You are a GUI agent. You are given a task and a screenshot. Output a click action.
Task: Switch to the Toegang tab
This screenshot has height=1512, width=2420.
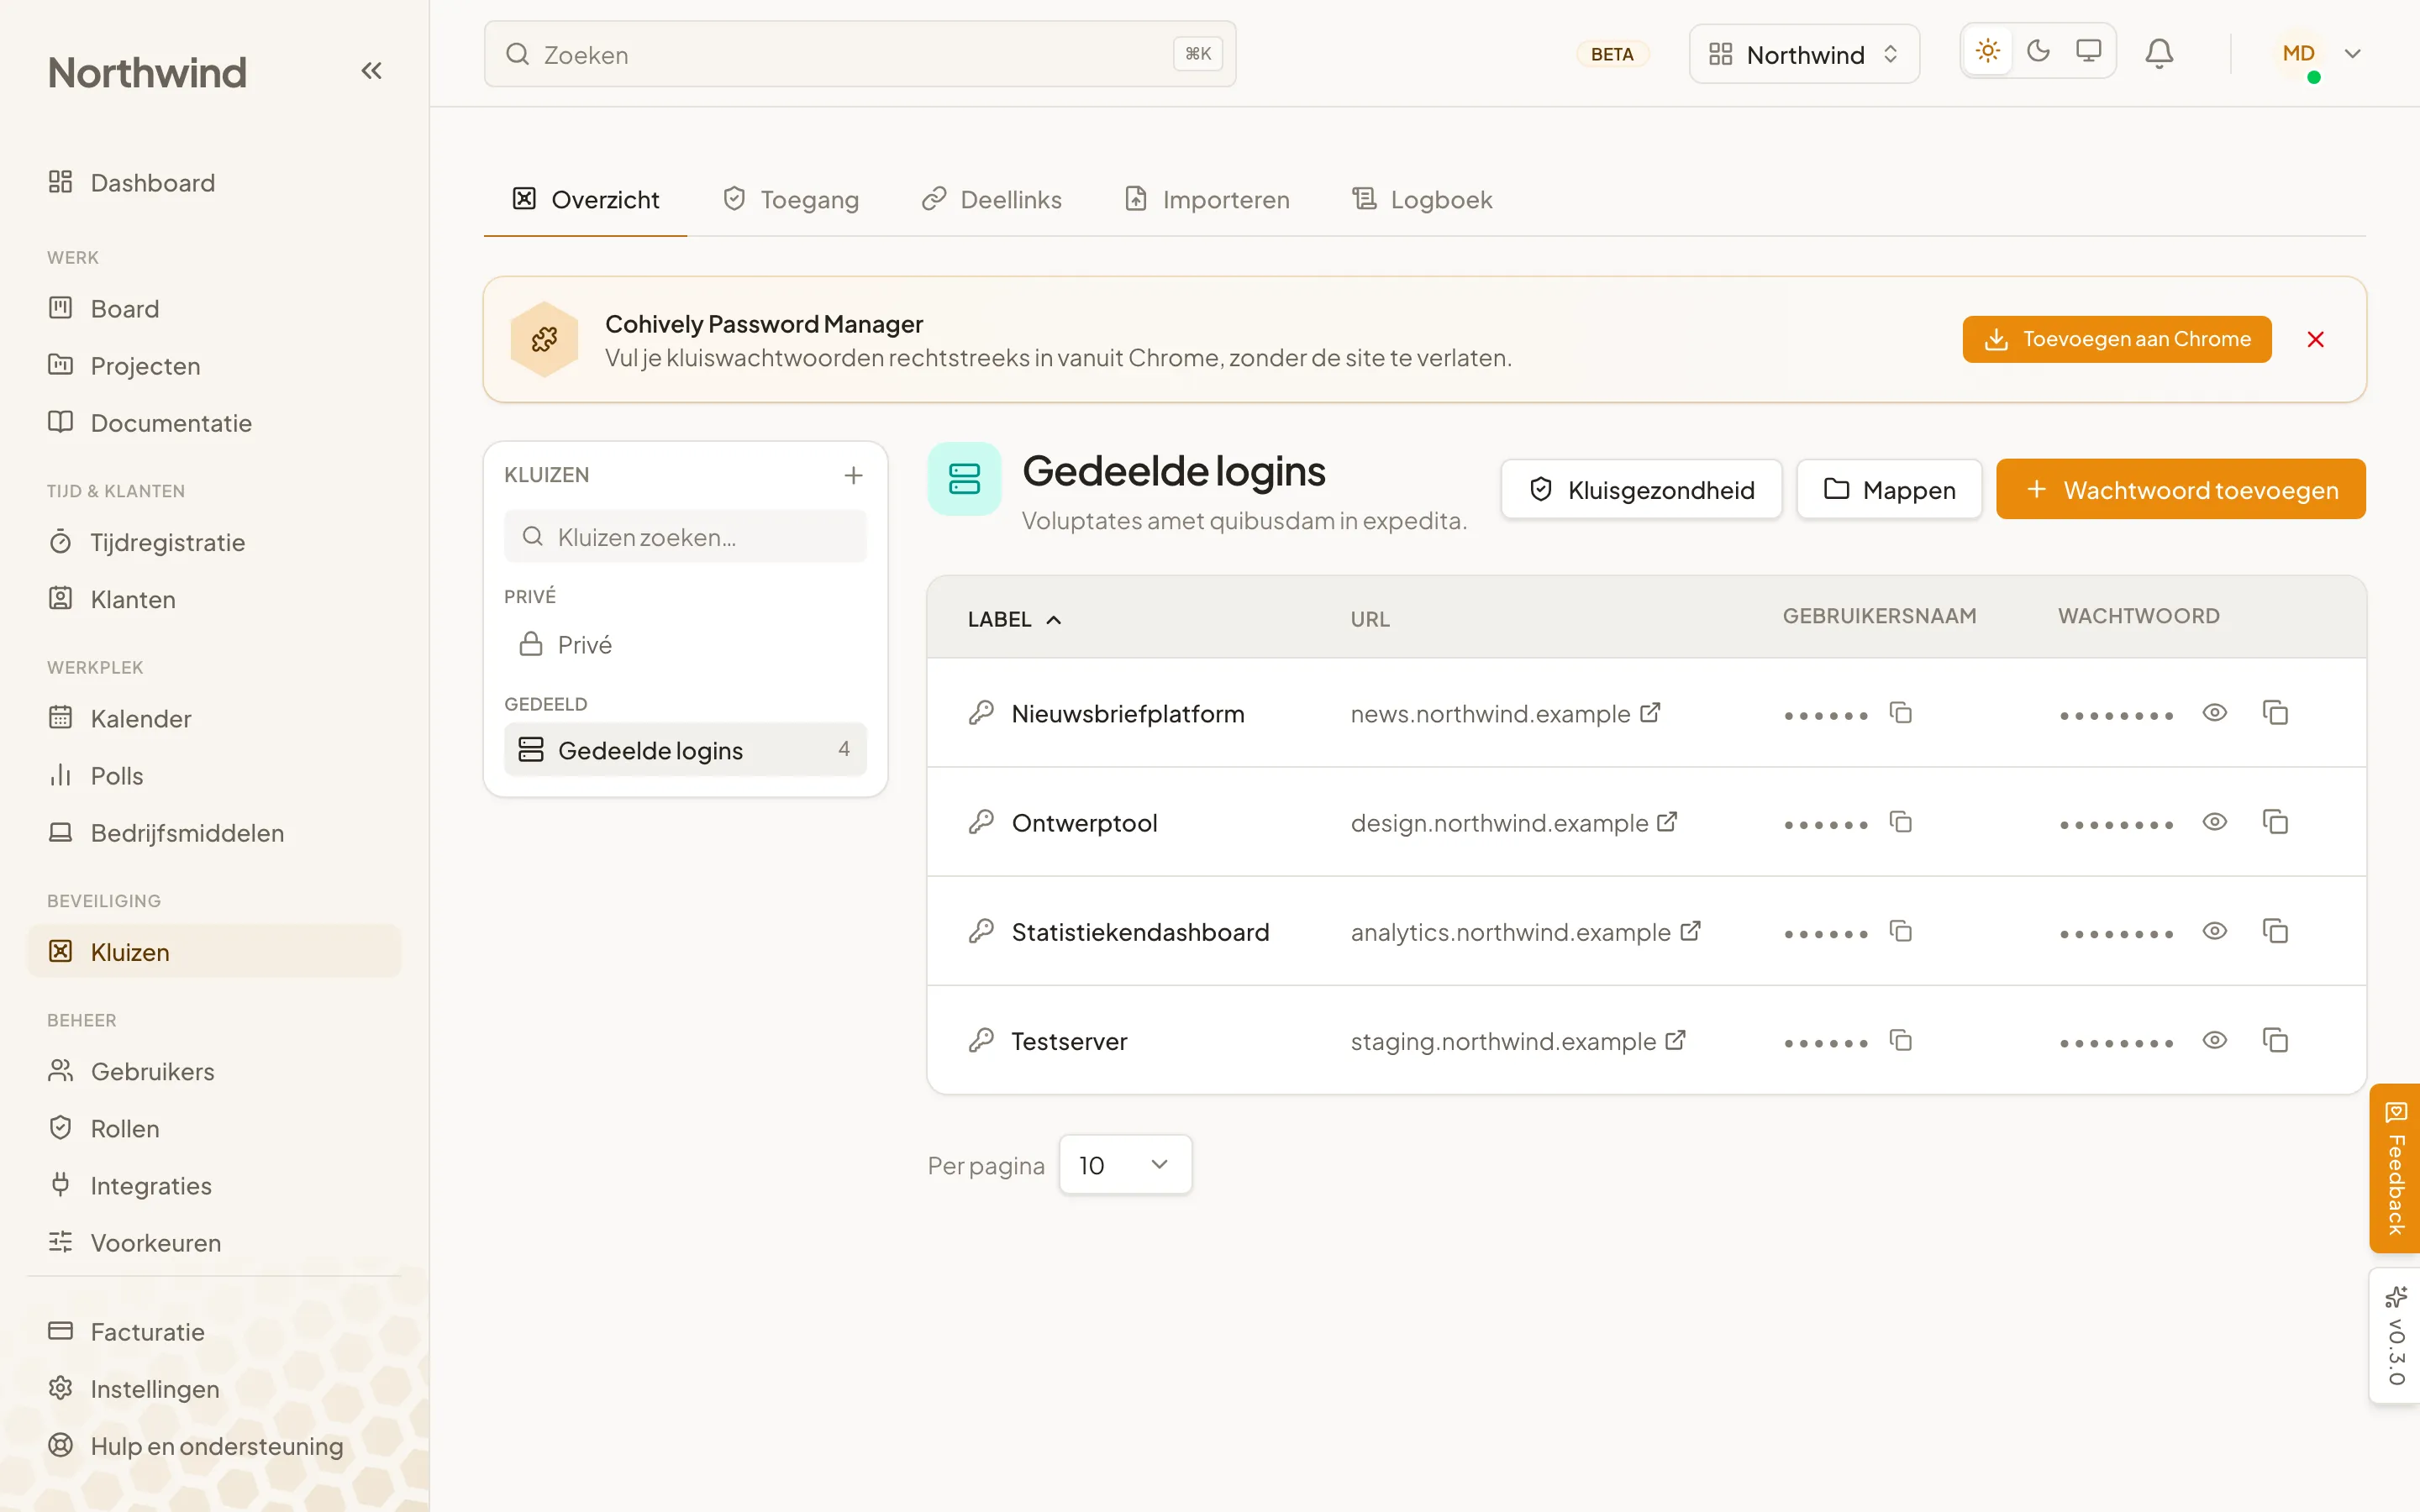[x=791, y=199]
